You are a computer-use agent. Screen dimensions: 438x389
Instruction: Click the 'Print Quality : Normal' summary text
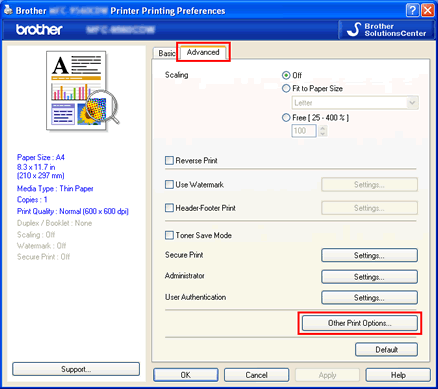(73, 211)
